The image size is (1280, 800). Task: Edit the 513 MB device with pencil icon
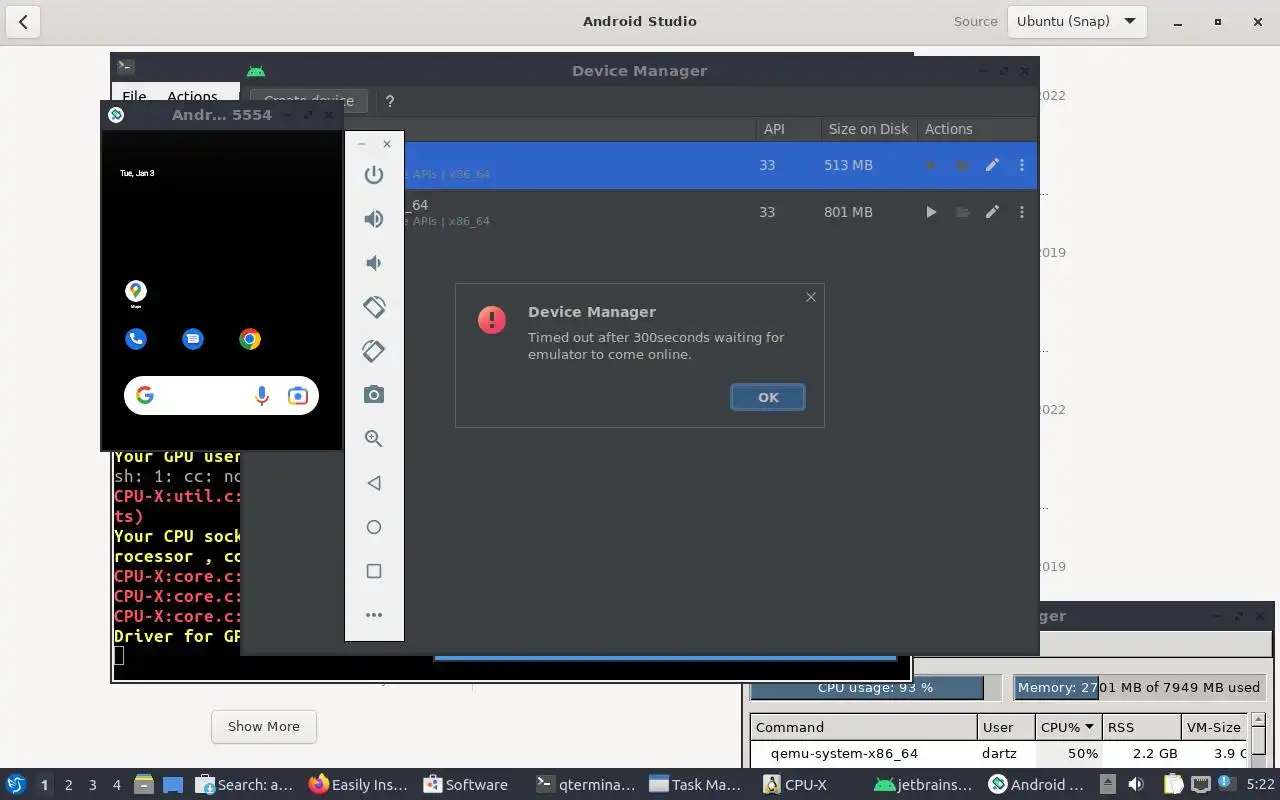992,165
